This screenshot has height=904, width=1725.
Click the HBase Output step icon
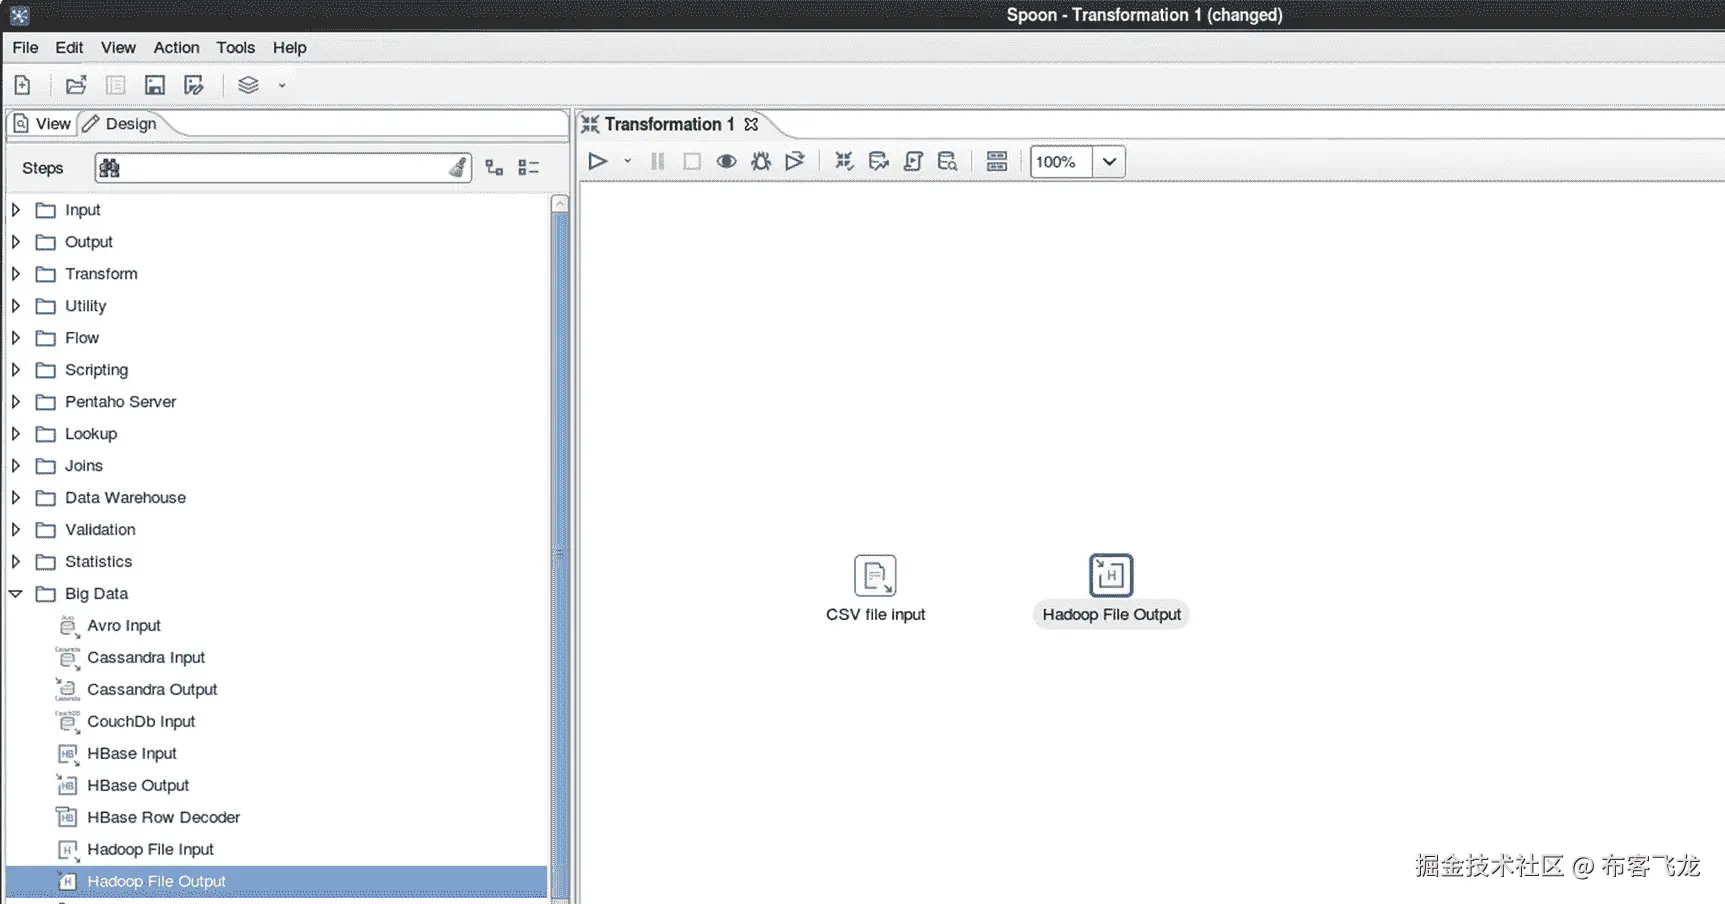[x=67, y=786]
